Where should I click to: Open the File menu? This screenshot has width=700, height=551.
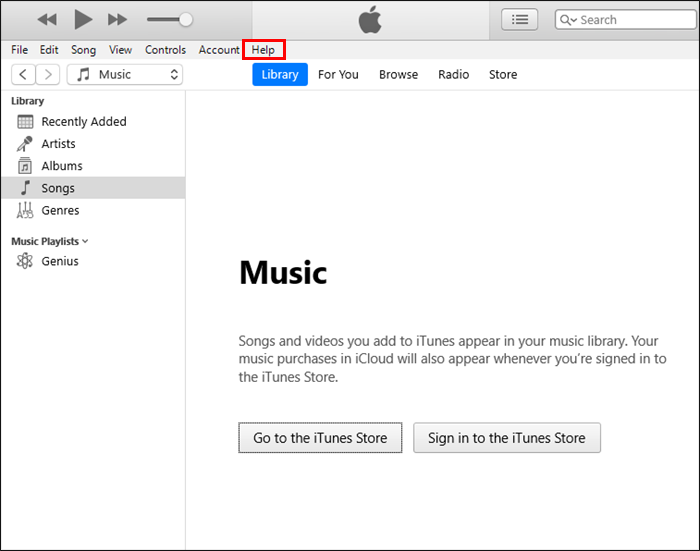tap(19, 50)
